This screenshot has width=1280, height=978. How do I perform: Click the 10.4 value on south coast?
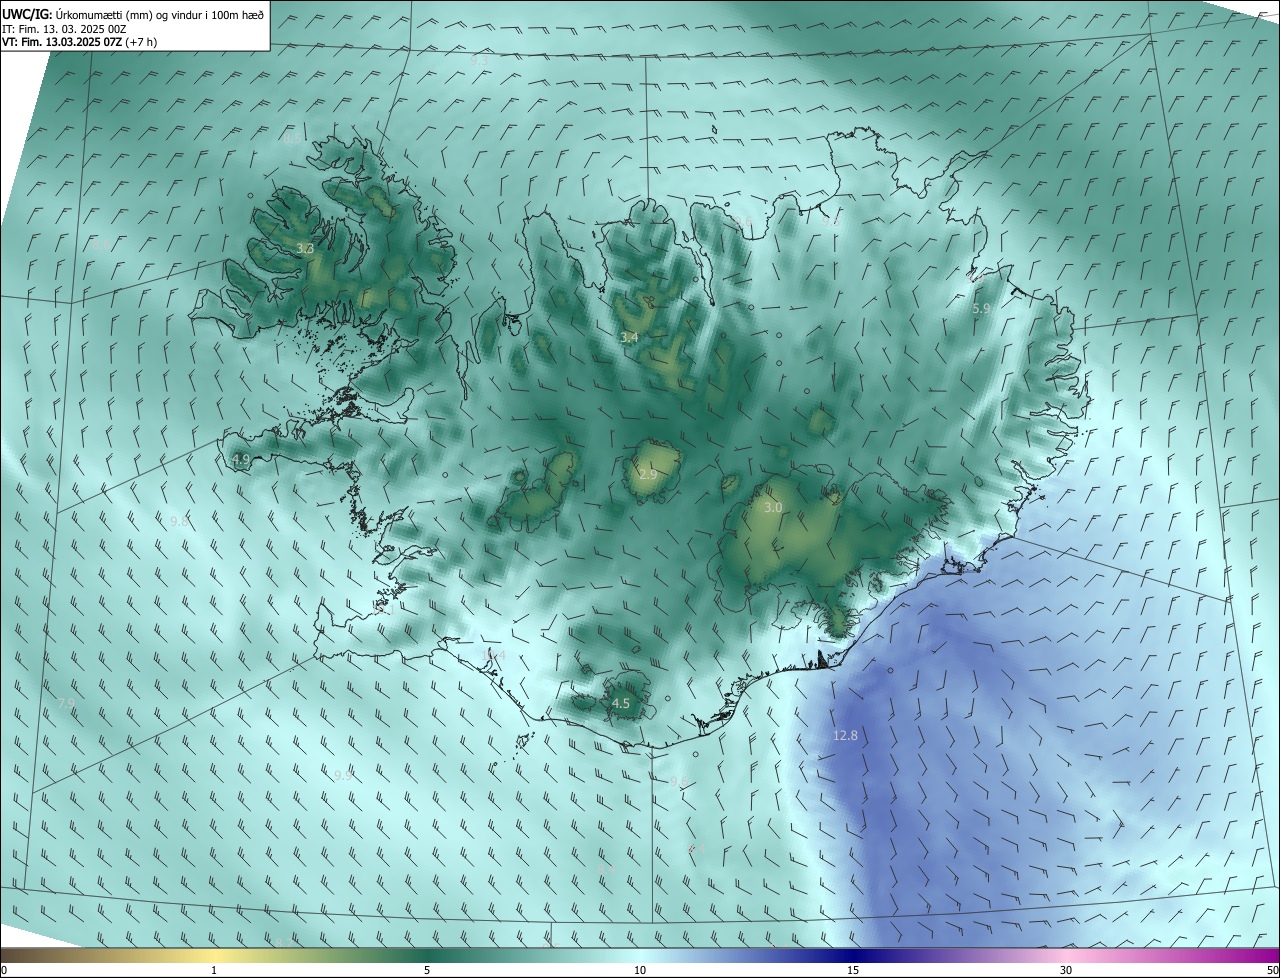point(494,655)
